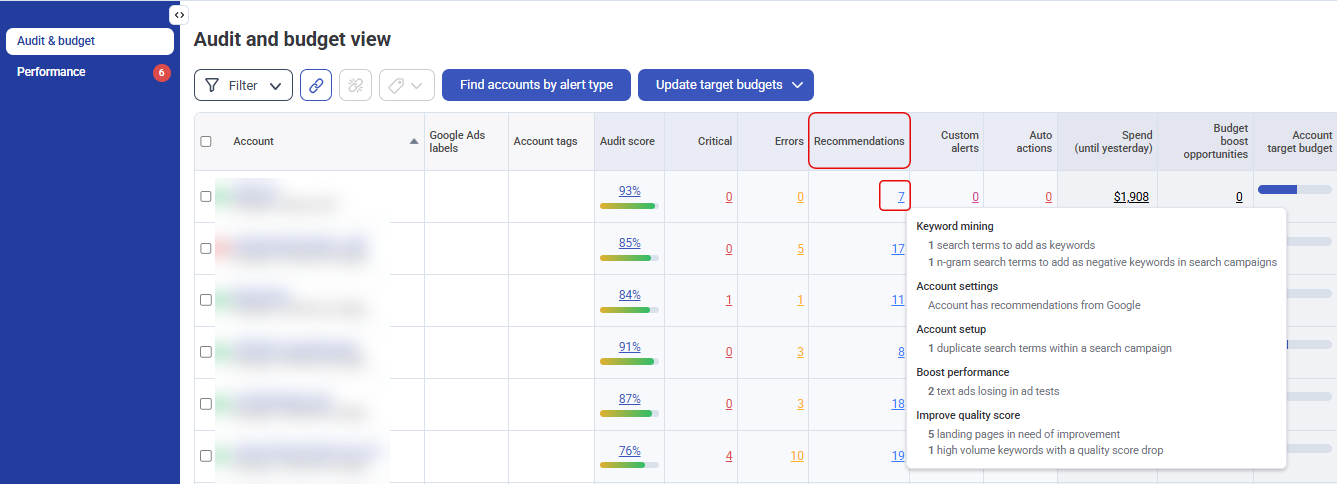Toggle the select-all accounts header checkbox
This screenshot has height=484, width=1337.
coord(206,141)
